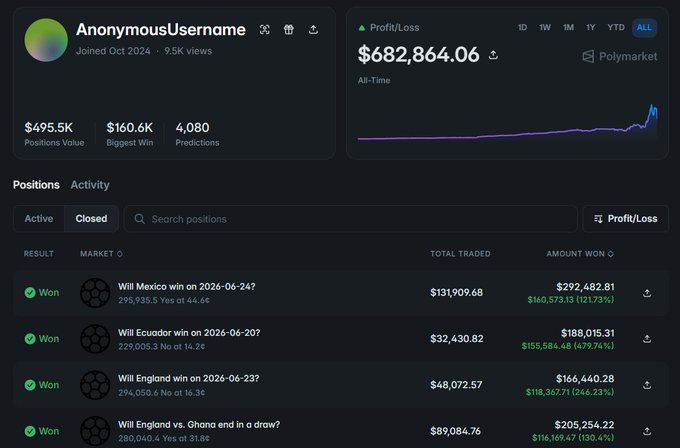This screenshot has width=680, height=448.
Task: Click the $48,072.57 total traded value
Action: (x=456, y=385)
